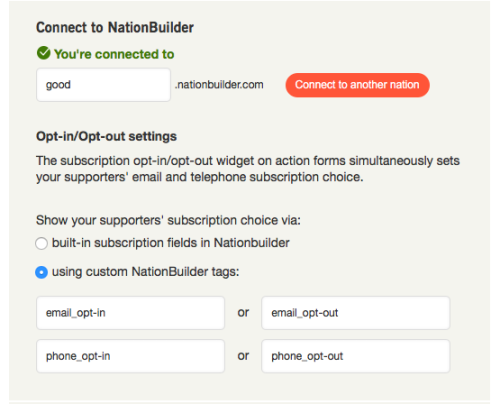Click the or text between phone fields
This screenshot has height=404, width=500.
pyautogui.click(x=243, y=356)
